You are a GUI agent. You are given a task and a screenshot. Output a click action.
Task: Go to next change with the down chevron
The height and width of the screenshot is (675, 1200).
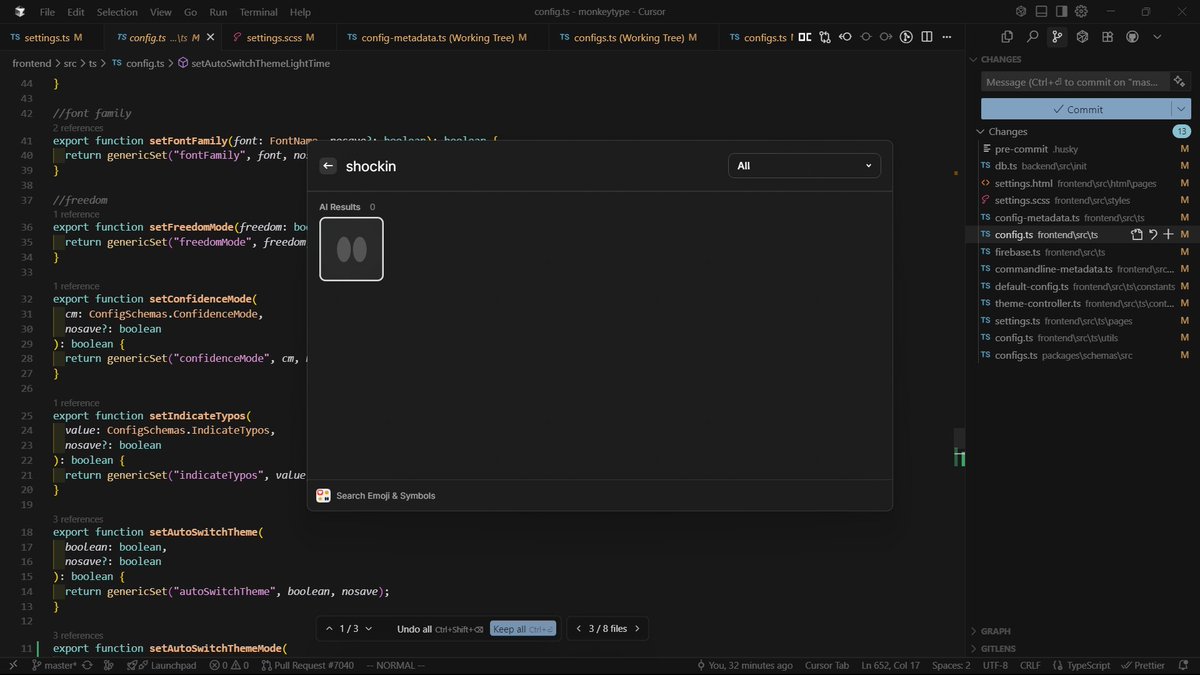[x=369, y=629]
